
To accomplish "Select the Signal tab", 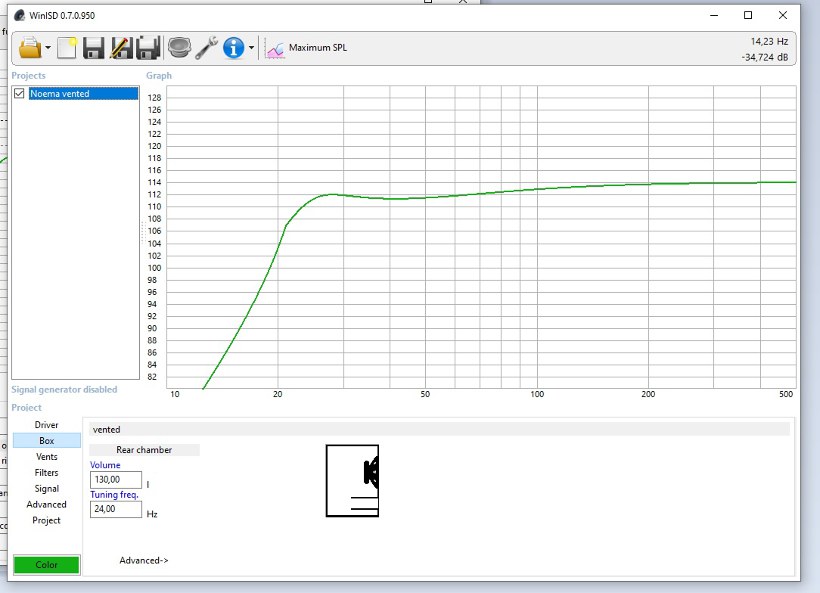I will tap(46, 489).
